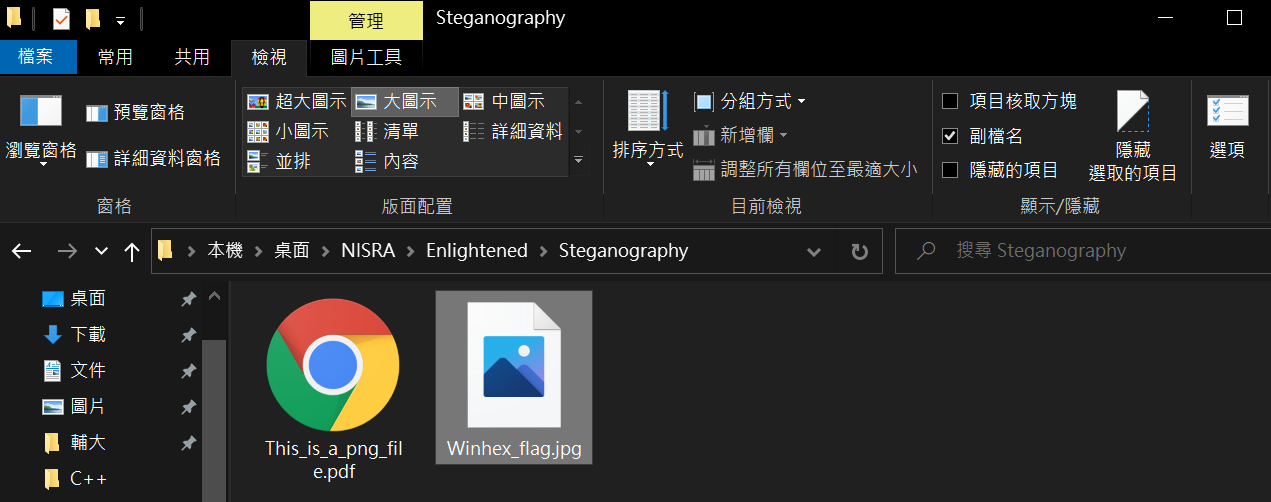The width and height of the screenshot is (1271, 502).
Task: Go up one folder level
Action: [131, 251]
